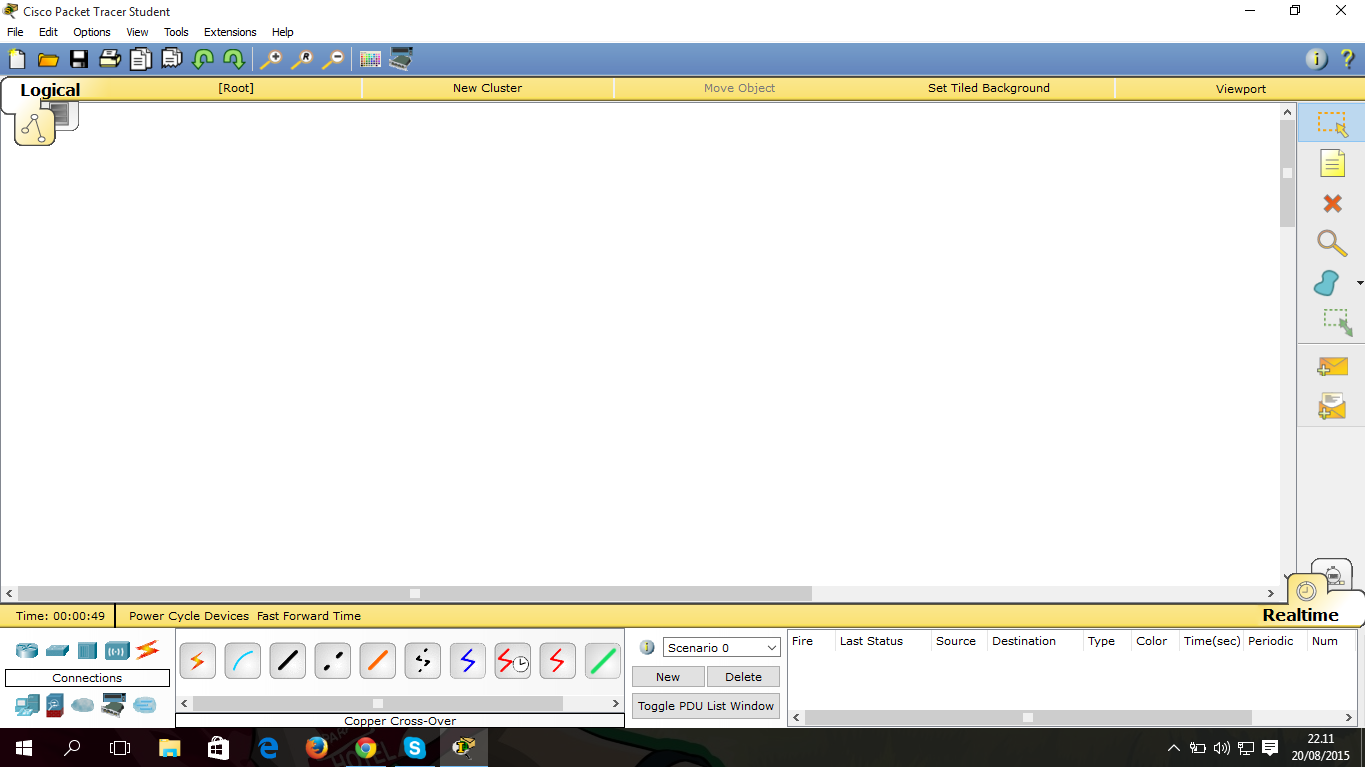Screen dimensions: 1365x767
Task: Open the Scenario 0 dropdown
Action: point(721,648)
